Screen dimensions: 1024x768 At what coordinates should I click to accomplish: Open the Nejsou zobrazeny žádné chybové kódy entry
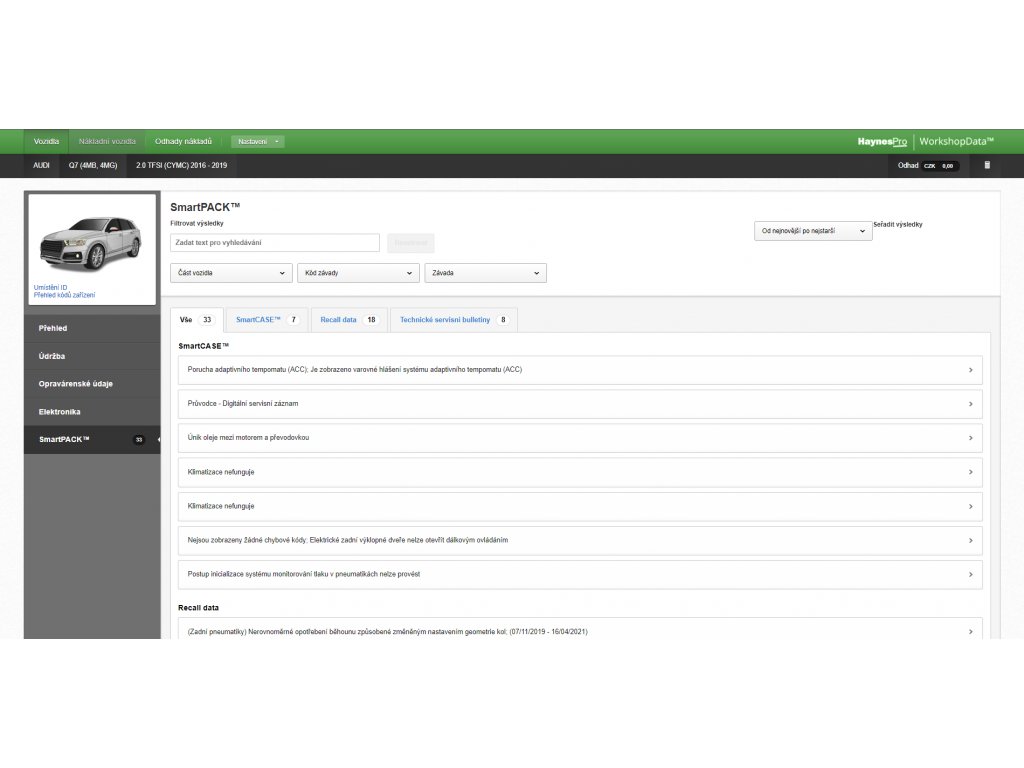pyautogui.click(x=580, y=541)
